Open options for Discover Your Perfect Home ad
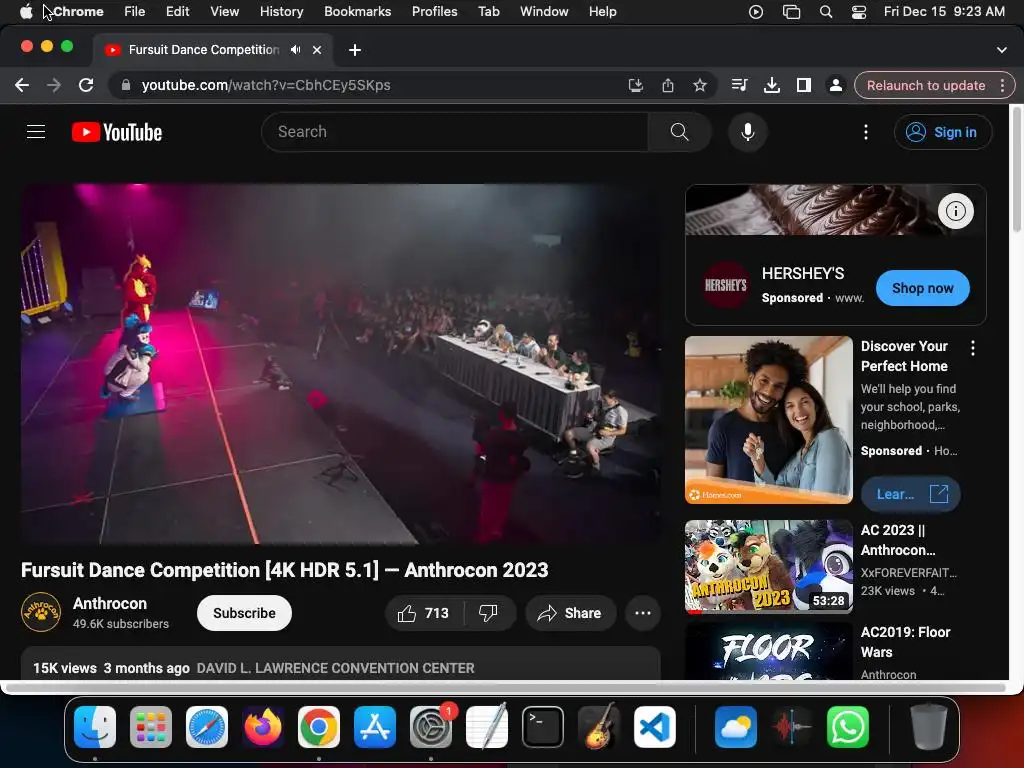Screen dimensions: 1024x768 (973, 348)
